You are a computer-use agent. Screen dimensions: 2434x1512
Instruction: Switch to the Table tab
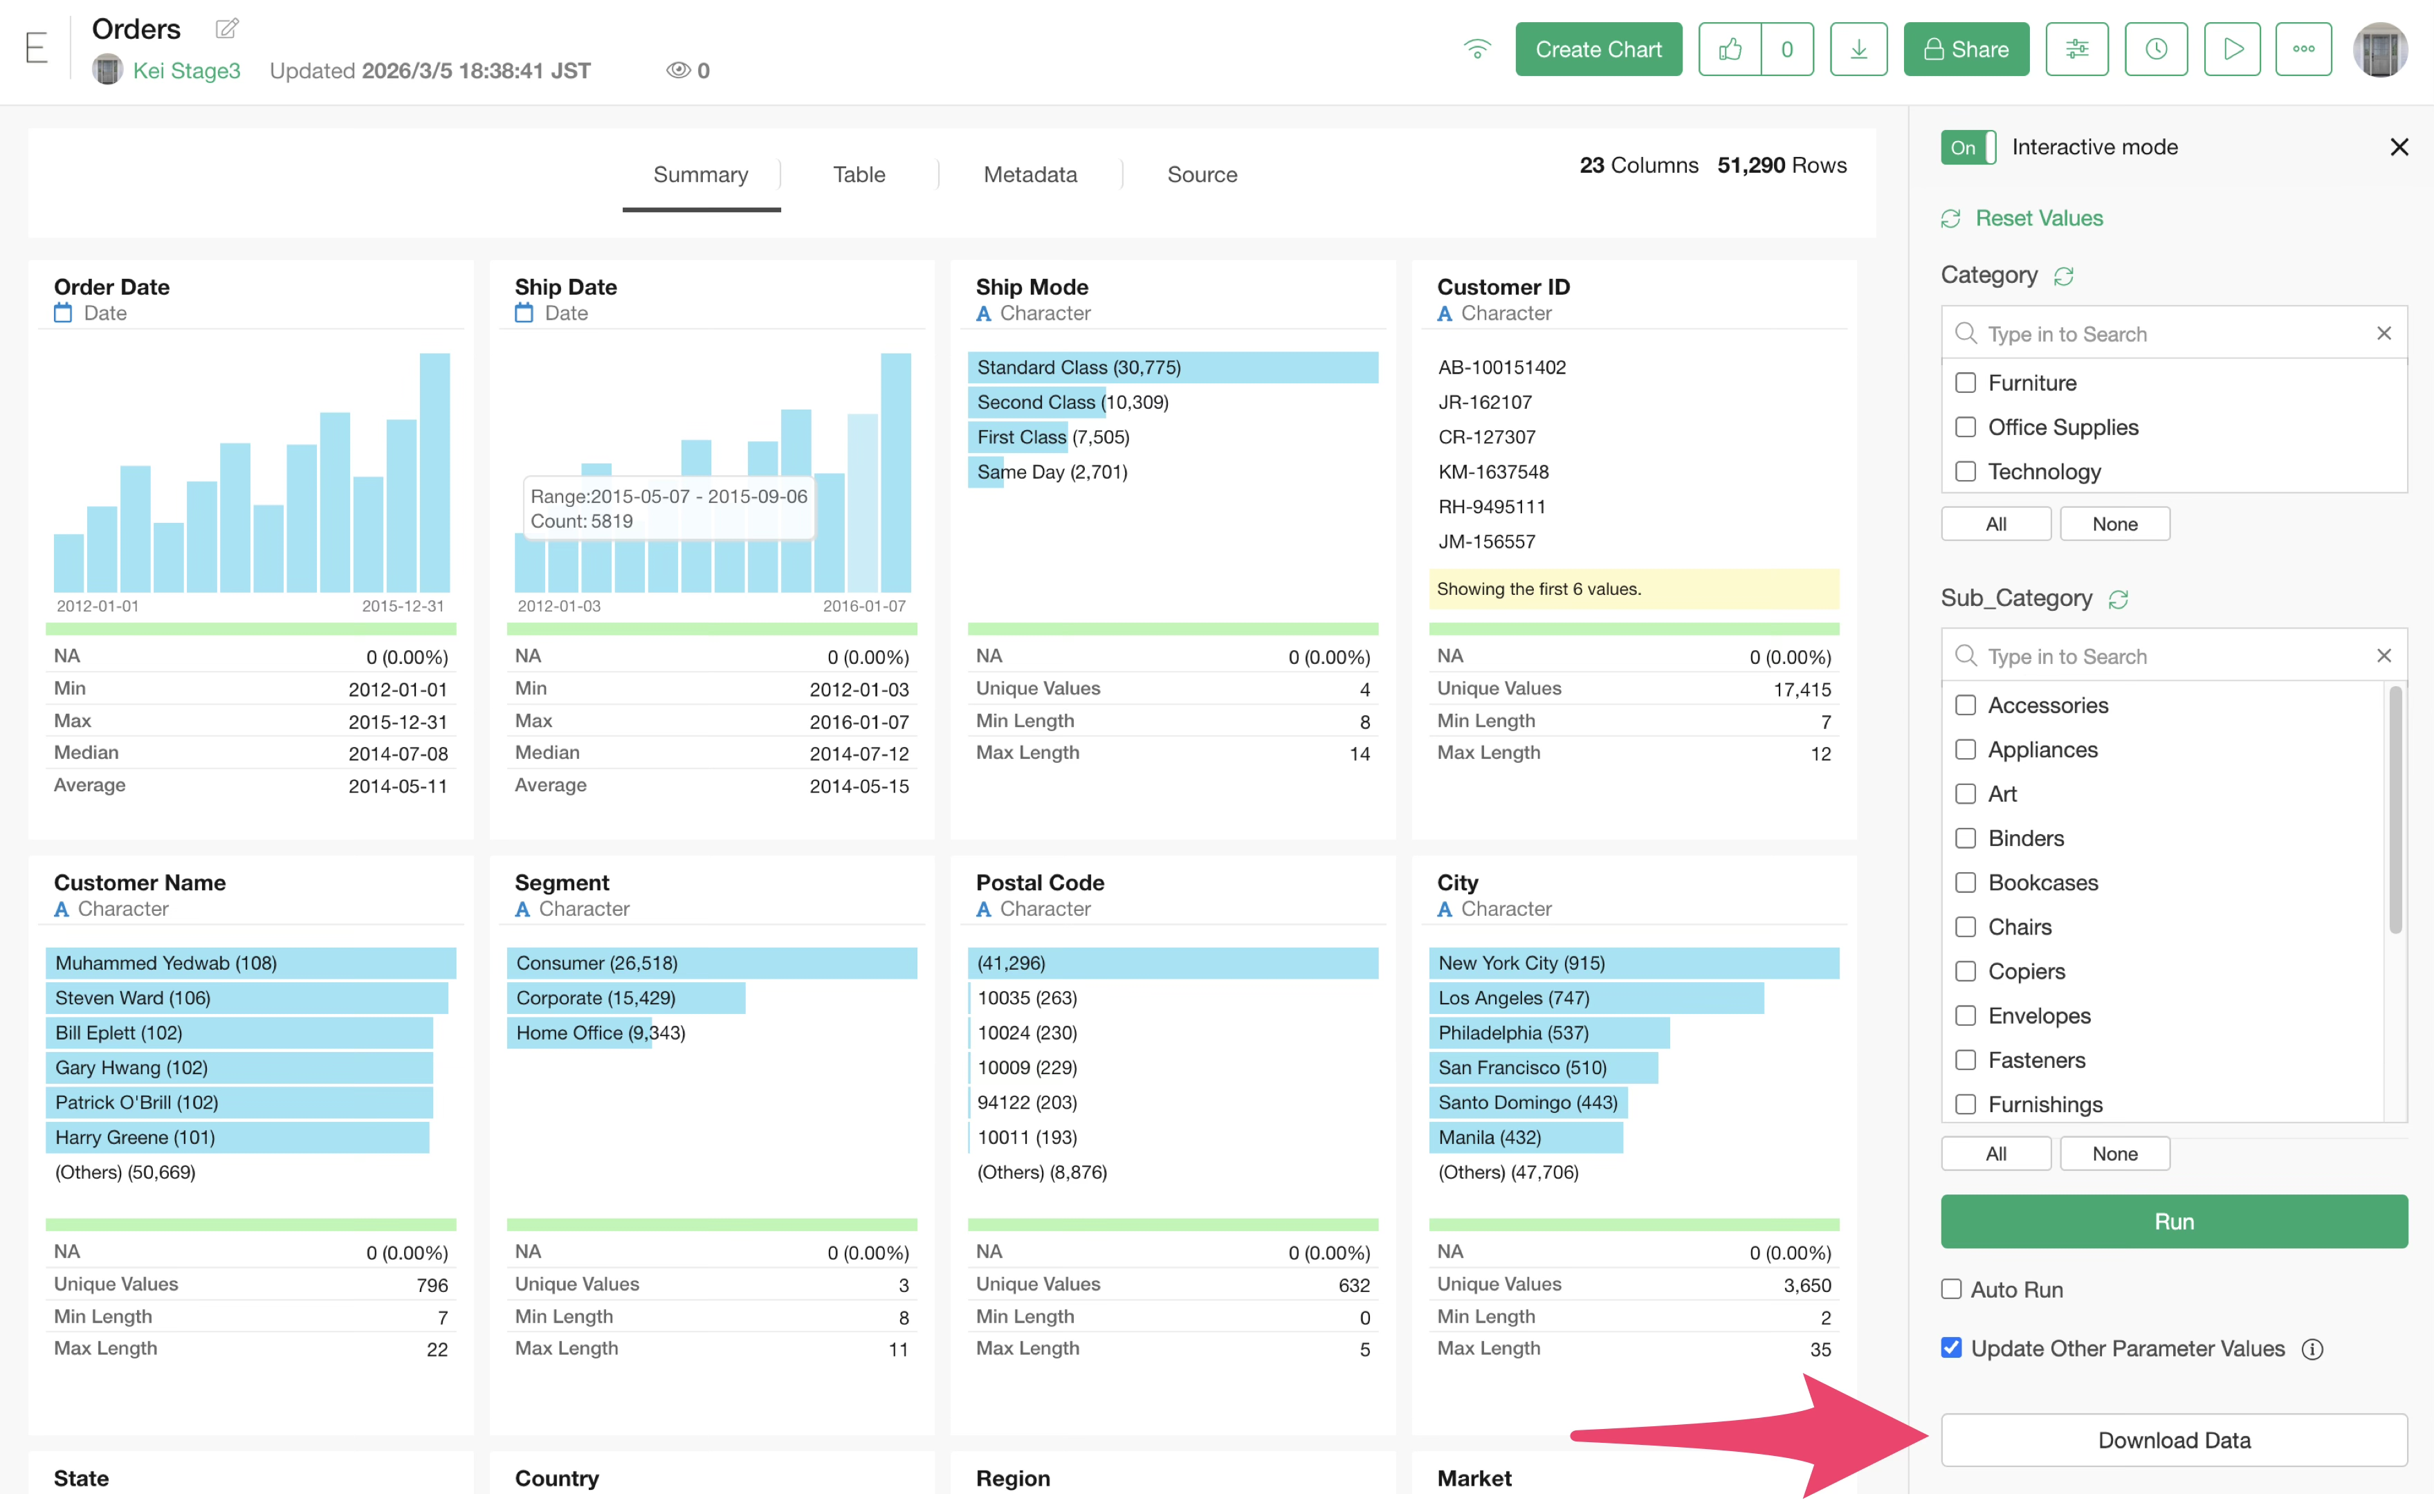[x=858, y=174]
